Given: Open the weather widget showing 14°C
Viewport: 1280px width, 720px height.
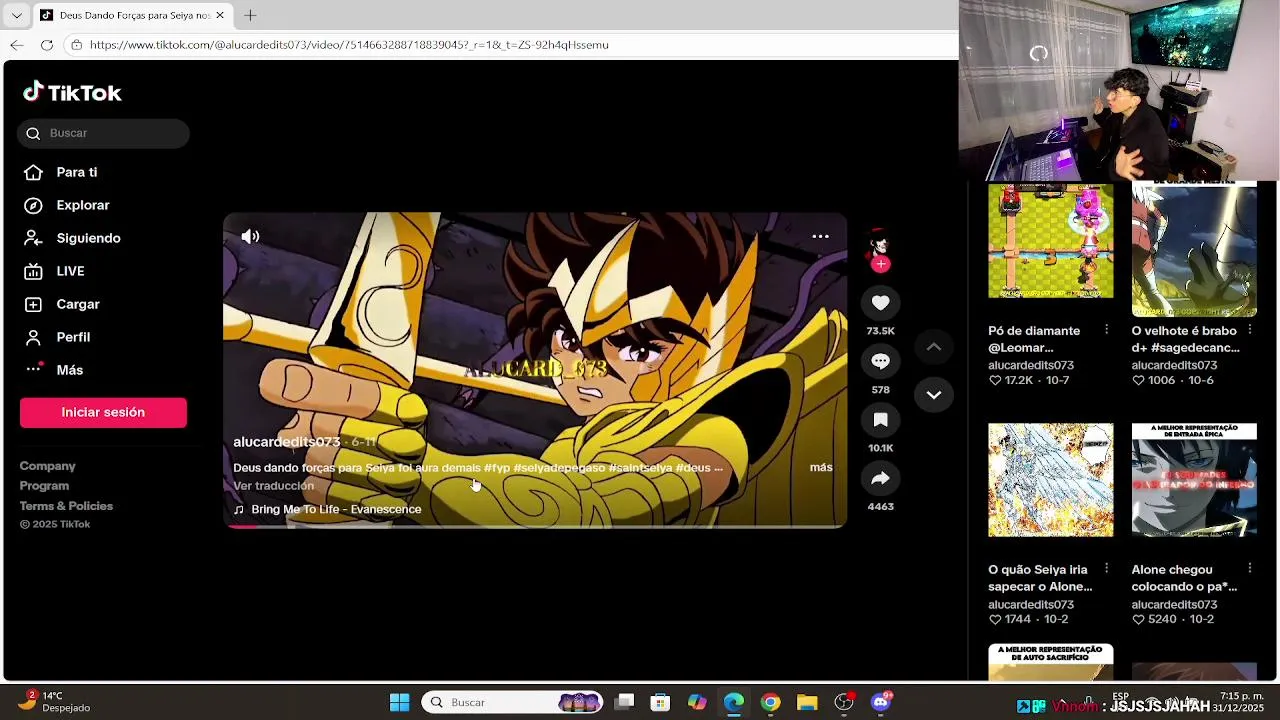Looking at the screenshot, I should pyautogui.click(x=55, y=701).
